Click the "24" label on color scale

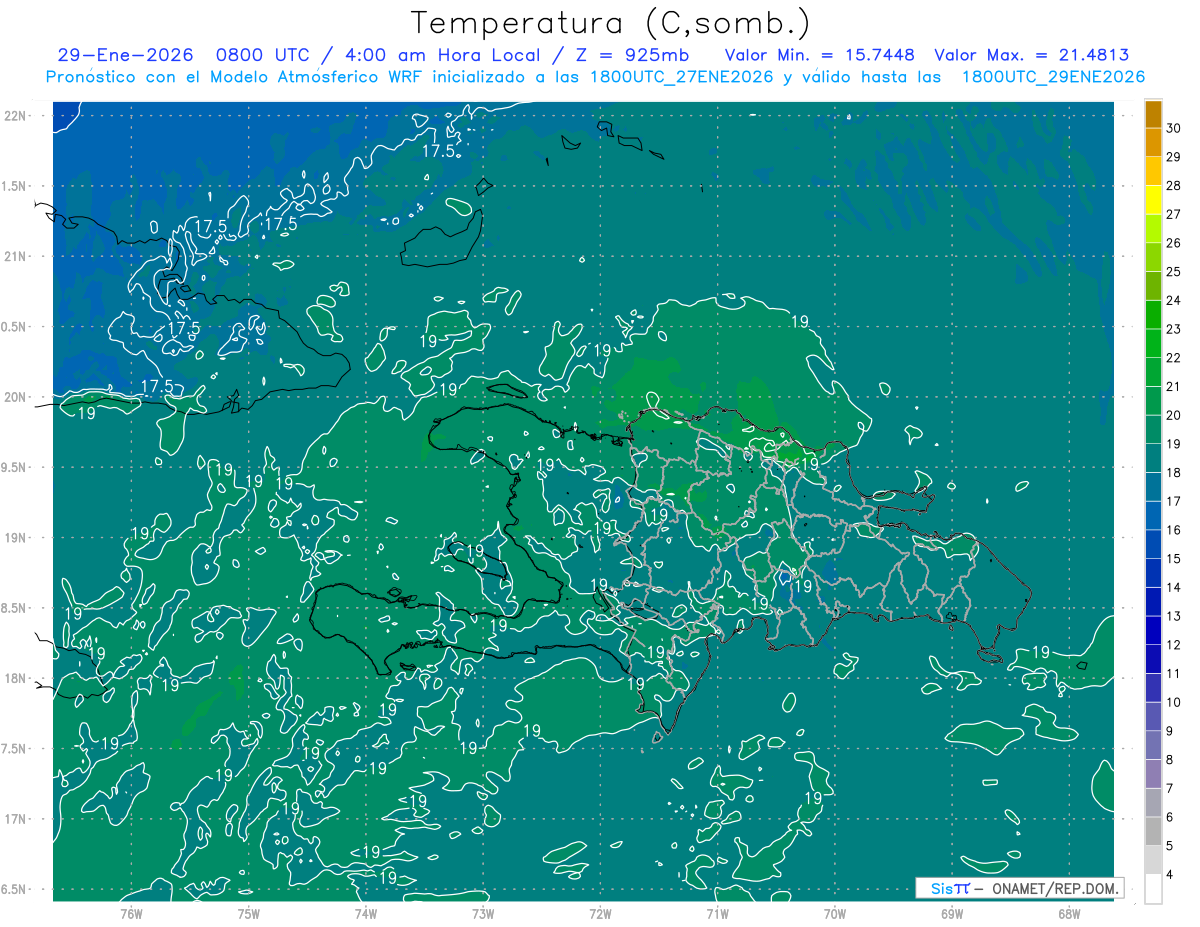pyautogui.click(x=1174, y=300)
